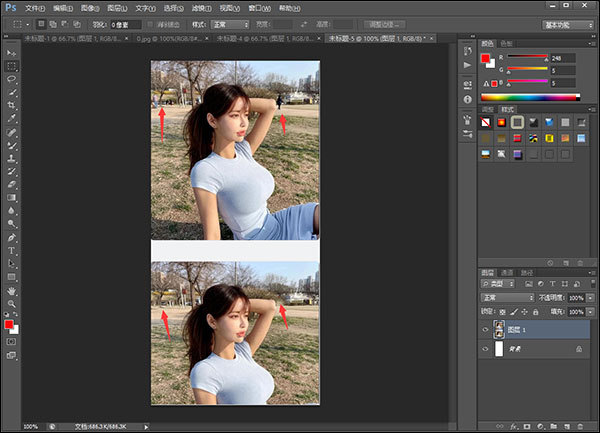
Task: Select the Rectangular Marquee tool
Action: tap(12, 64)
